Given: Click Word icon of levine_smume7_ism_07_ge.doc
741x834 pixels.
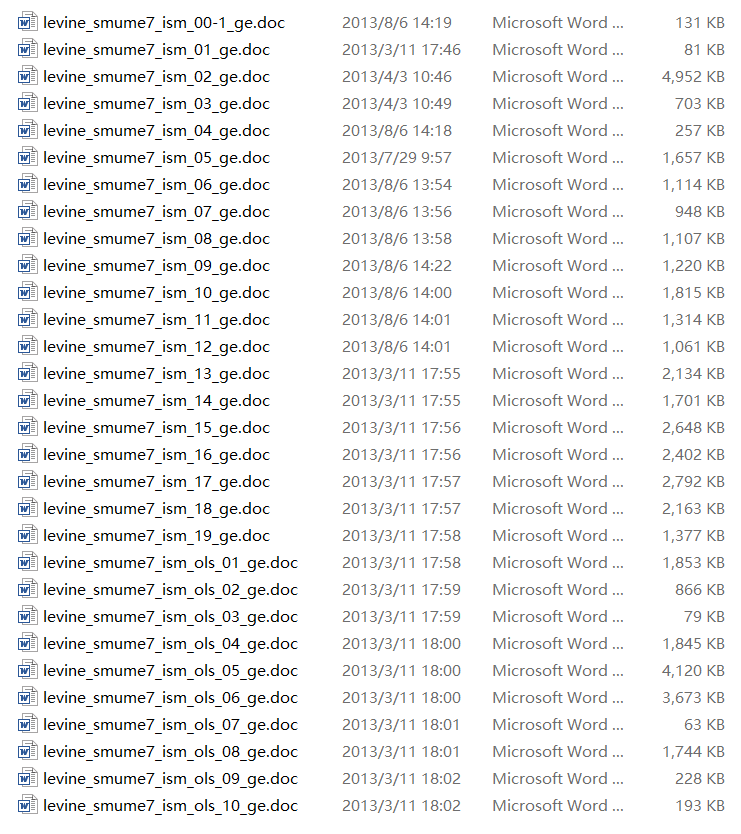Looking at the screenshot, I should point(28,212).
